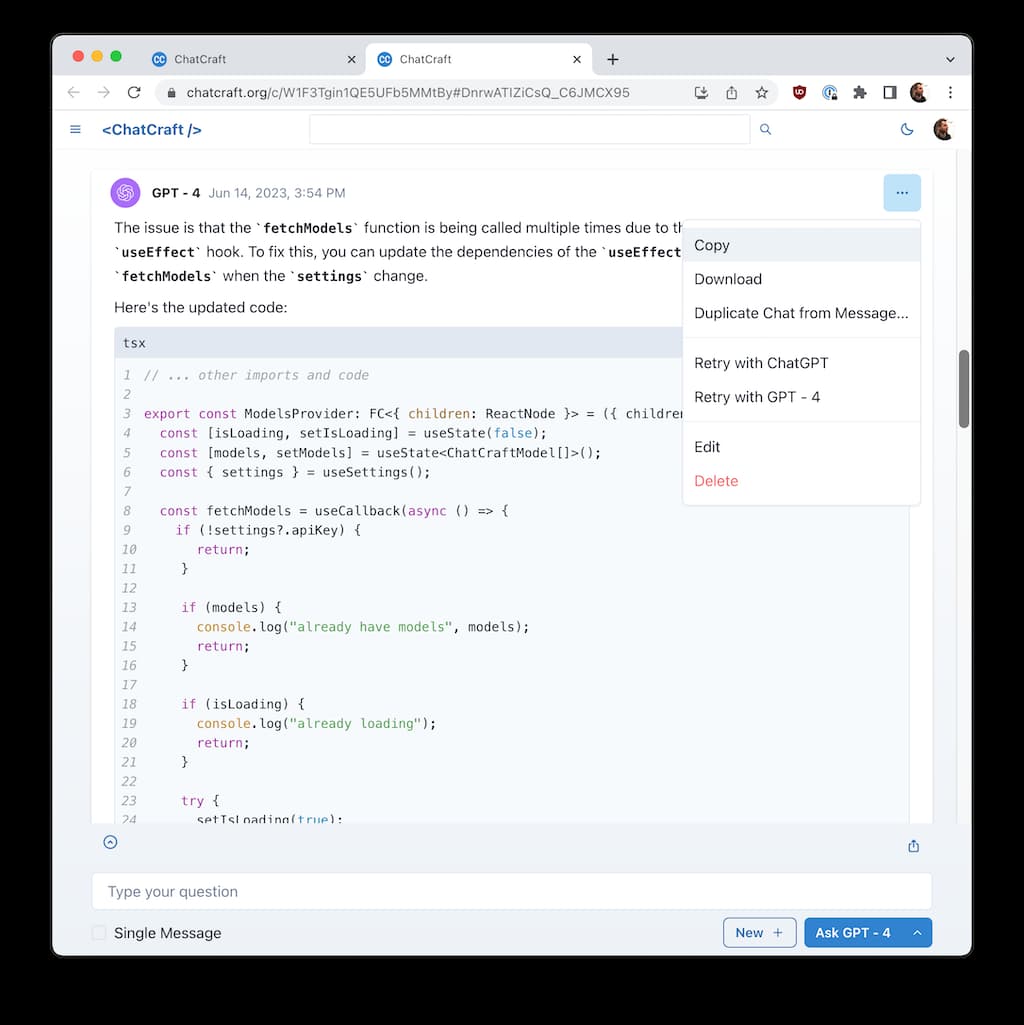Screen dimensions: 1024x1025
Task: Open the extensions puzzle icon
Action: pos(859,93)
